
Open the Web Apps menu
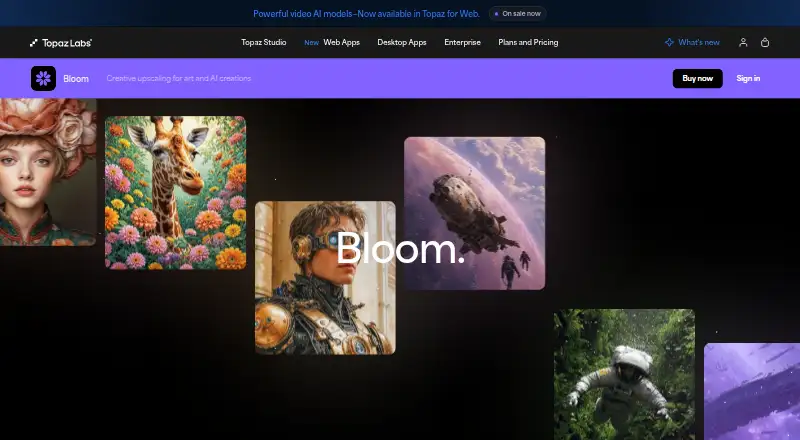[x=341, y=42]
